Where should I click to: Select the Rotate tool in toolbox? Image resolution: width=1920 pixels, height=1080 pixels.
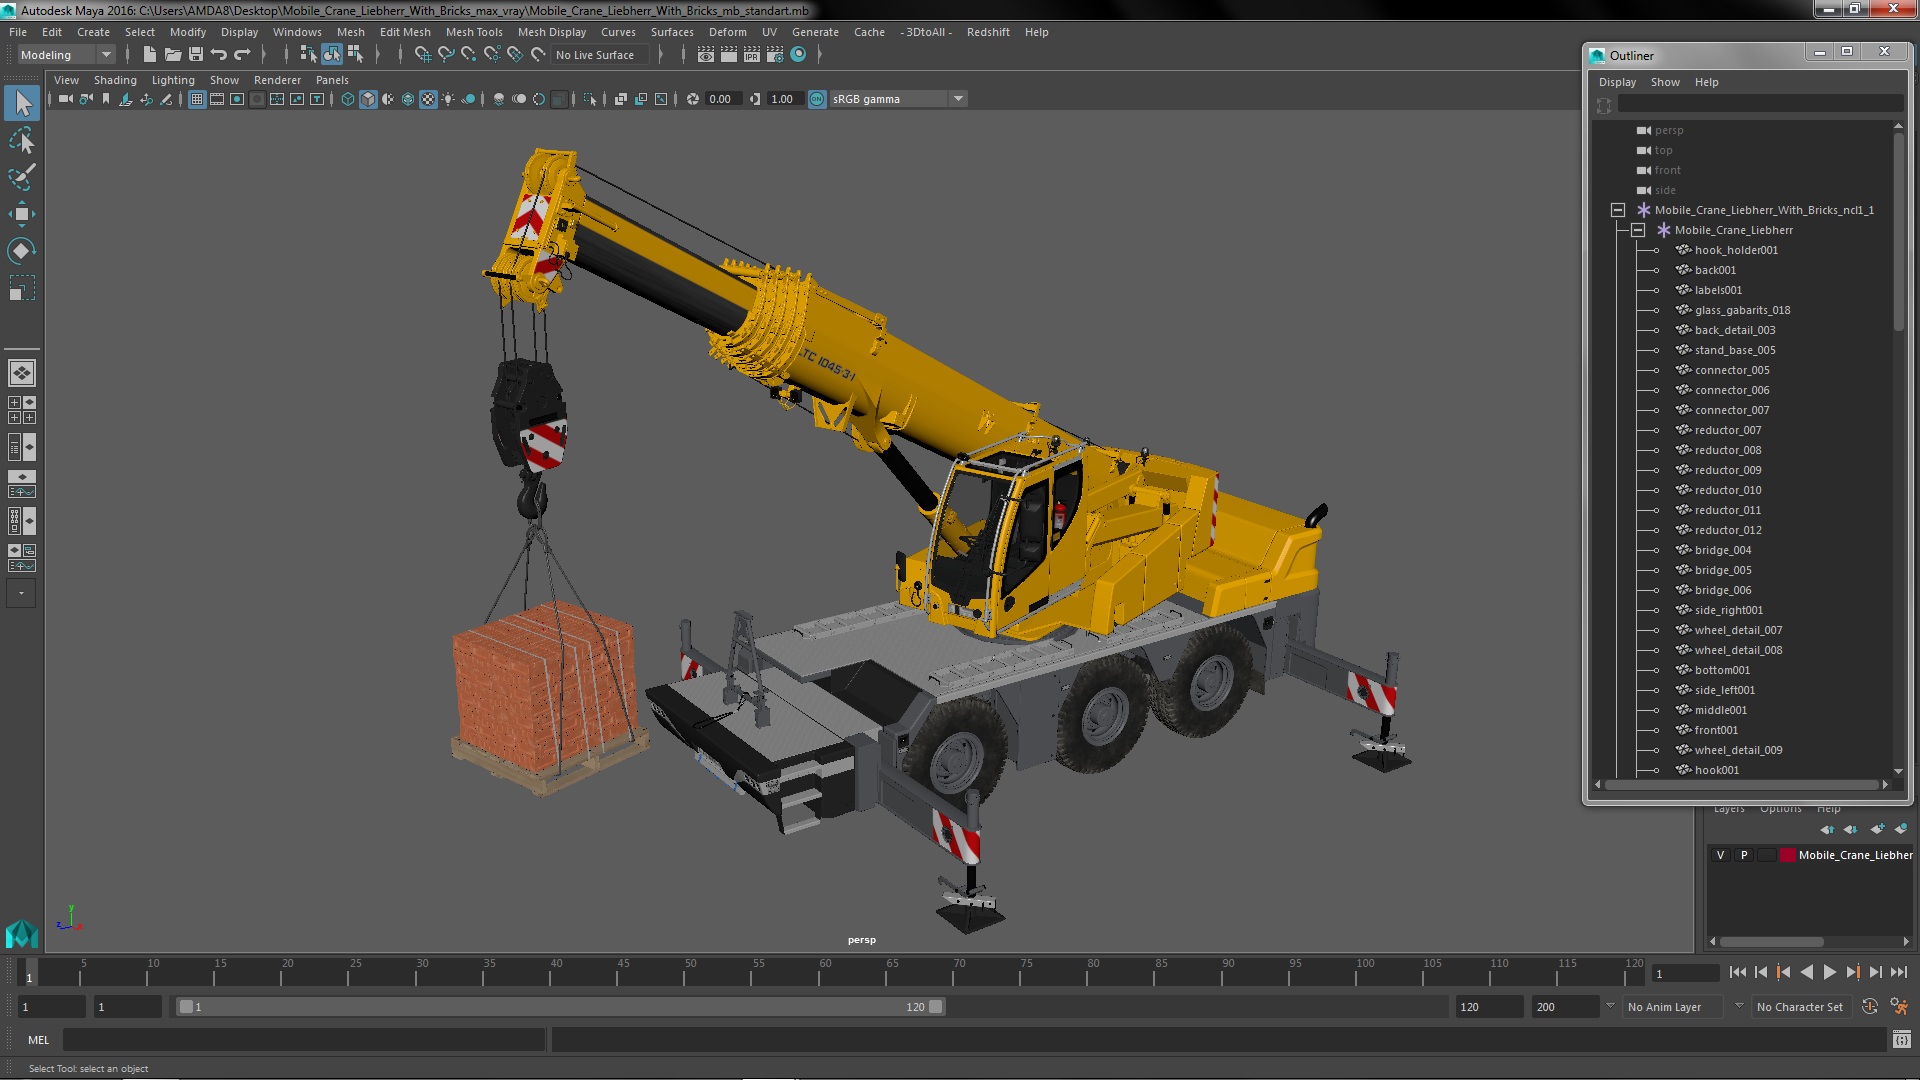point(21,250)
